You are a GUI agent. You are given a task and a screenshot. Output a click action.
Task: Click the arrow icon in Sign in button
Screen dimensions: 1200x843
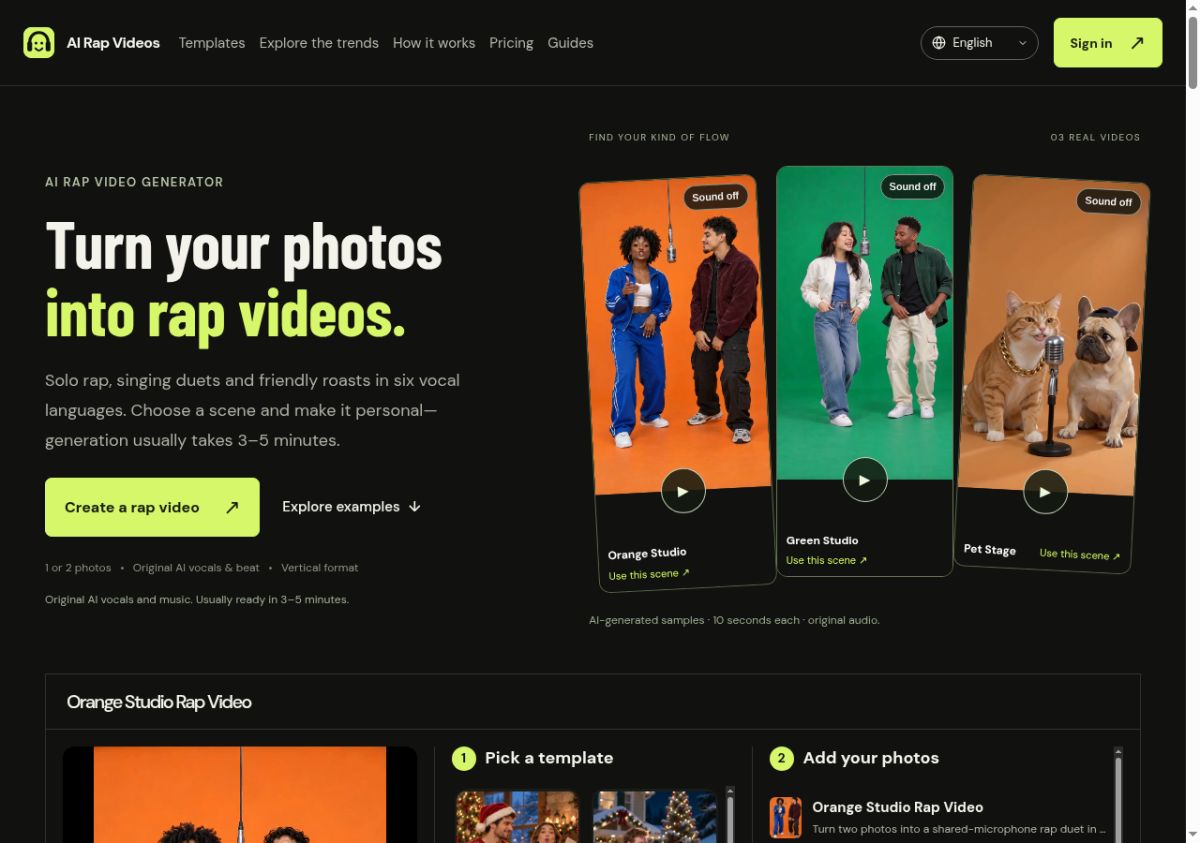click(1137, 43)
